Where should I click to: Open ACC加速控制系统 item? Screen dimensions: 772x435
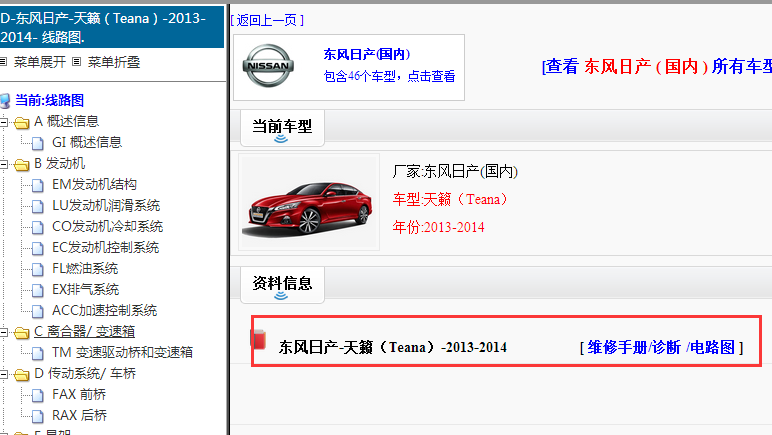tap(104, 311)
